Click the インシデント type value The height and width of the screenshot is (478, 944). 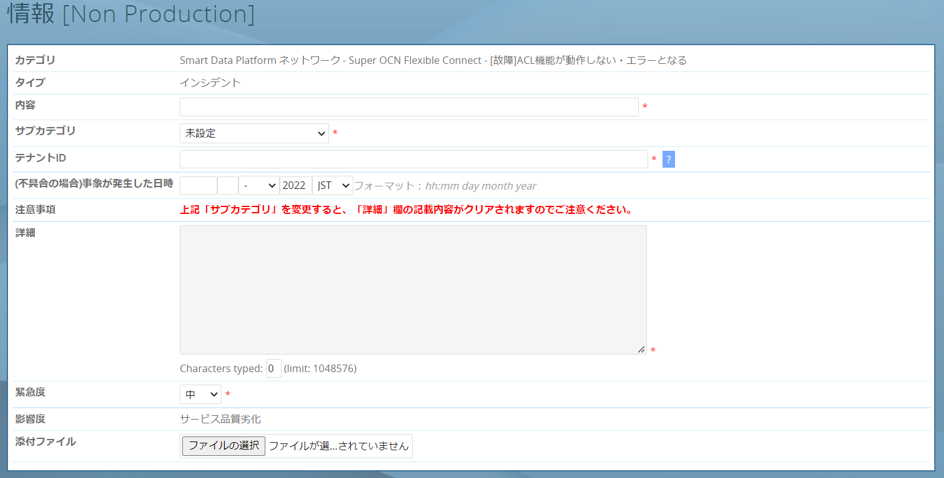[x=210, y=83]
